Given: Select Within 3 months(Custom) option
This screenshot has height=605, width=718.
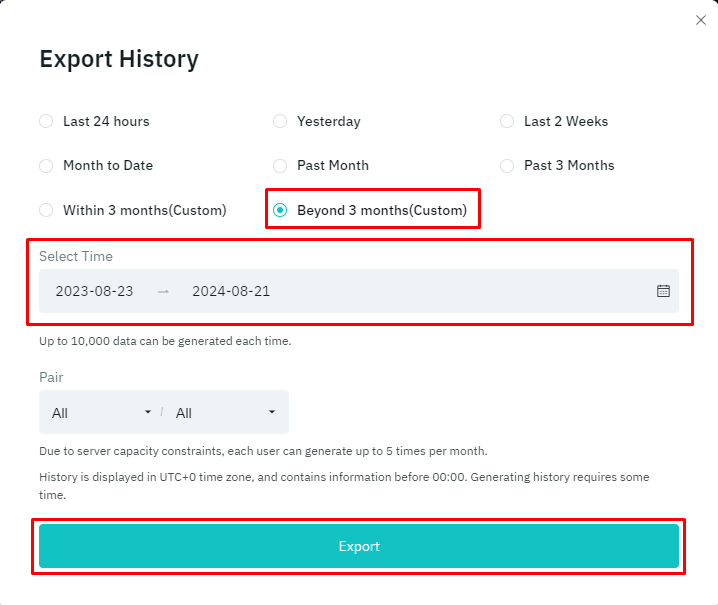Looking at the screenshot, I should click(46, 210).
